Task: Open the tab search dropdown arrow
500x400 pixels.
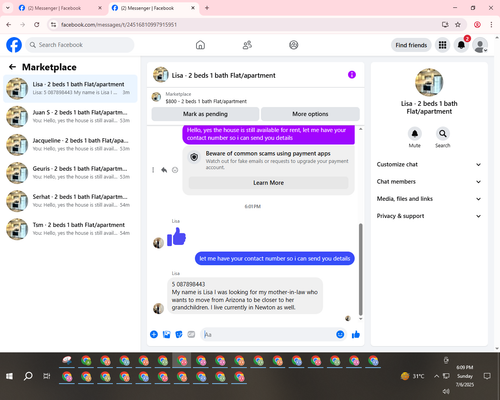Action: click(x=7, y=8)
